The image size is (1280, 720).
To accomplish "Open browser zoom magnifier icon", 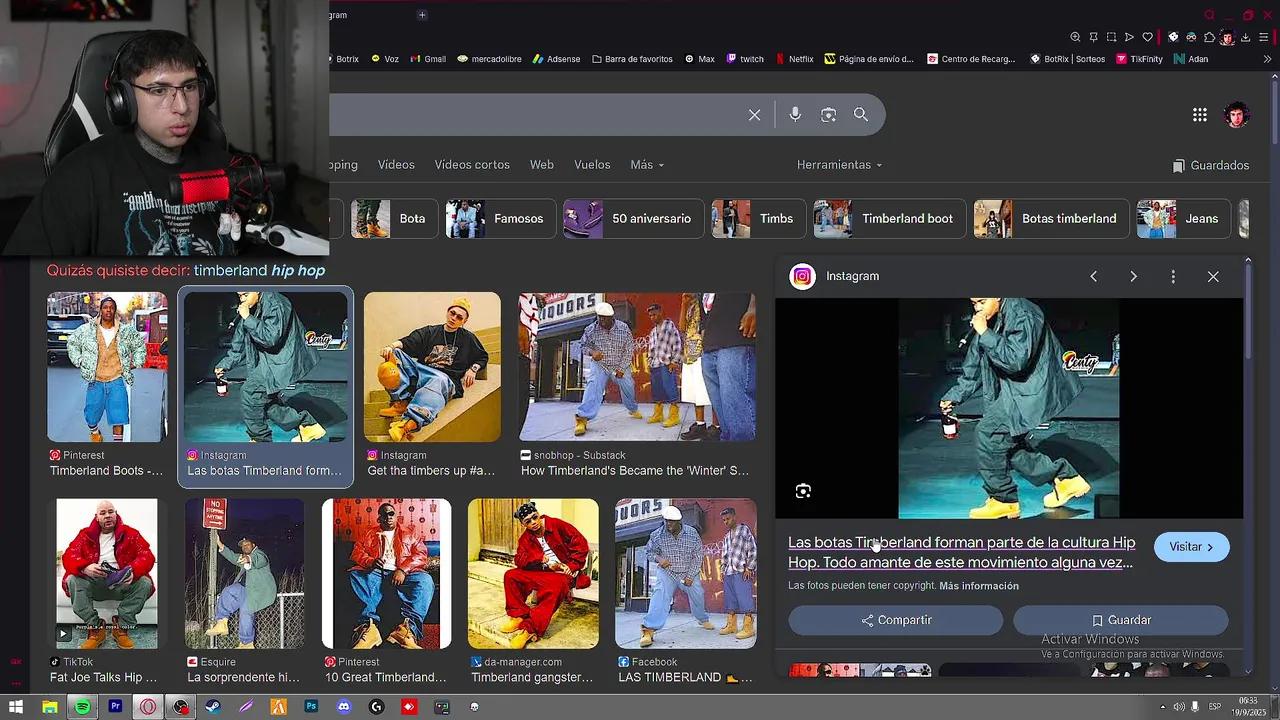I will [x=1075, y=37].
